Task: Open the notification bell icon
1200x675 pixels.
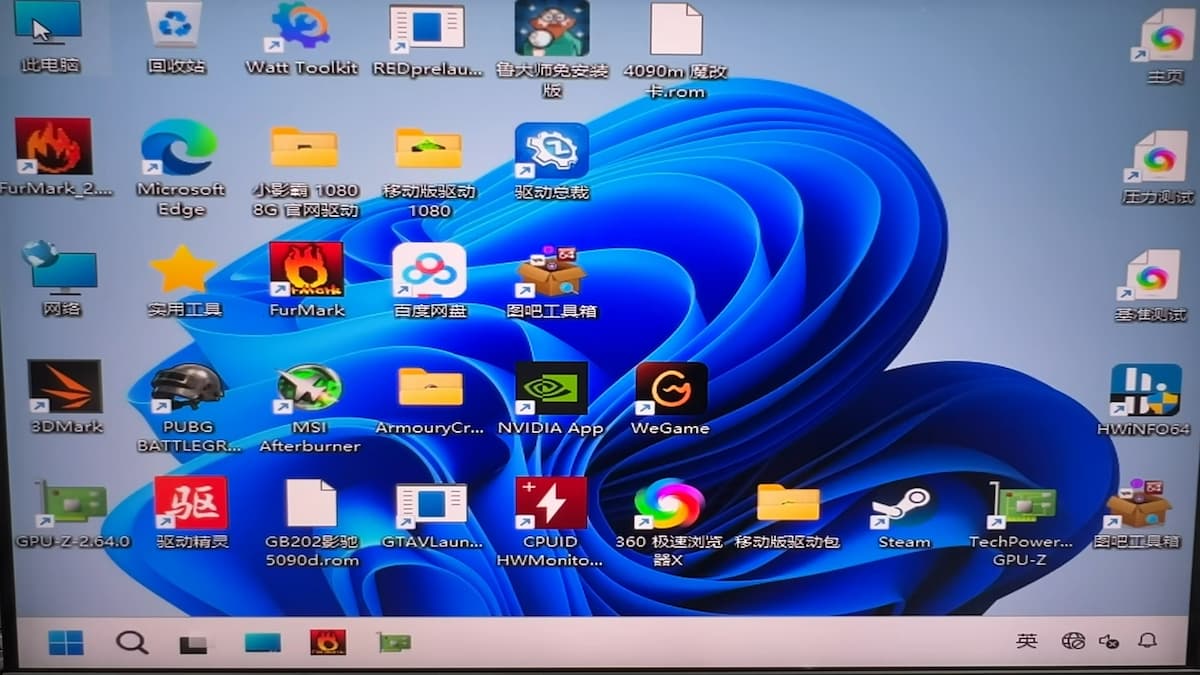Action: 1148,640
